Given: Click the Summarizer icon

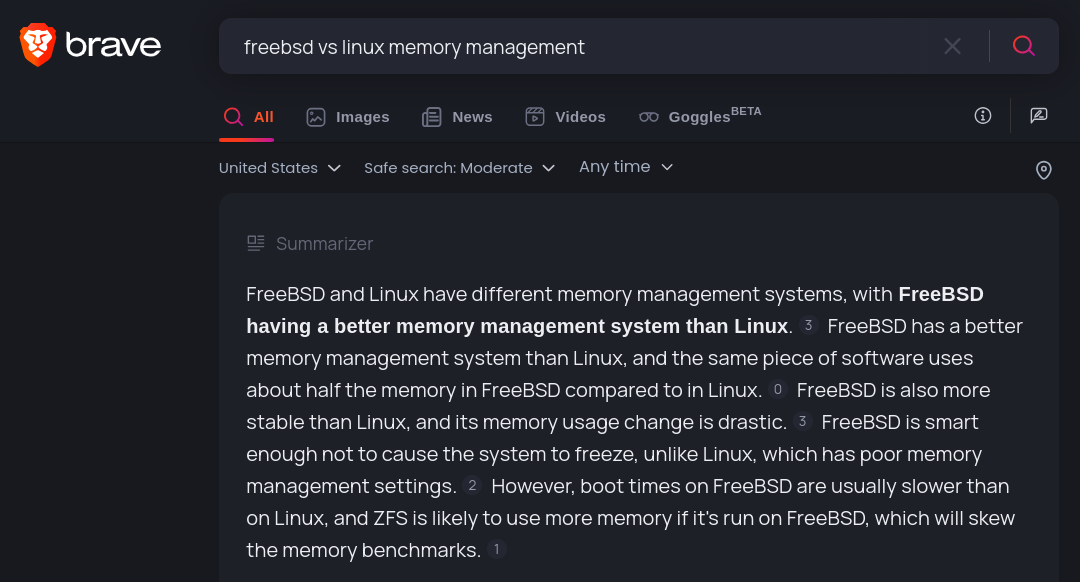Looking at the screenshot, I should point(256,243).
